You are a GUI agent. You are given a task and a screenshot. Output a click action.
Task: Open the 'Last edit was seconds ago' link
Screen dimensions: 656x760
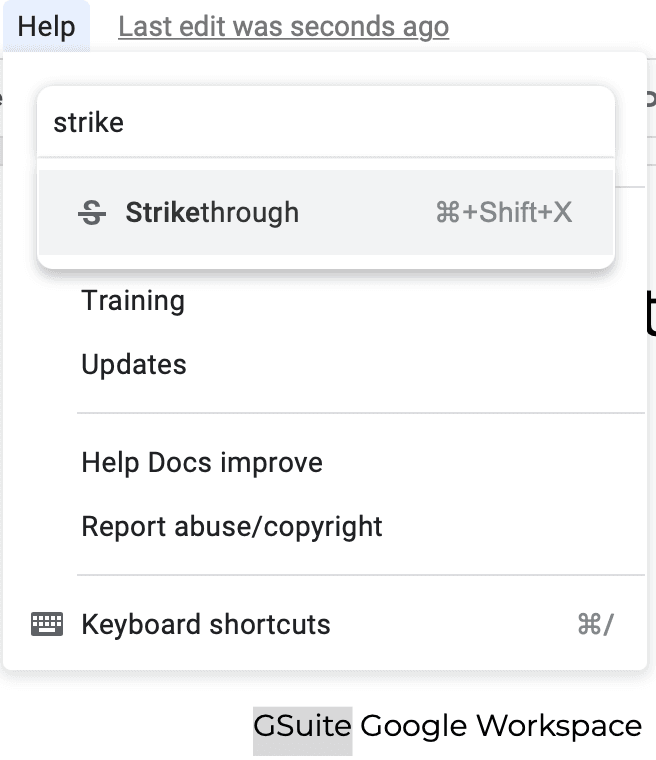click(284, 27)
